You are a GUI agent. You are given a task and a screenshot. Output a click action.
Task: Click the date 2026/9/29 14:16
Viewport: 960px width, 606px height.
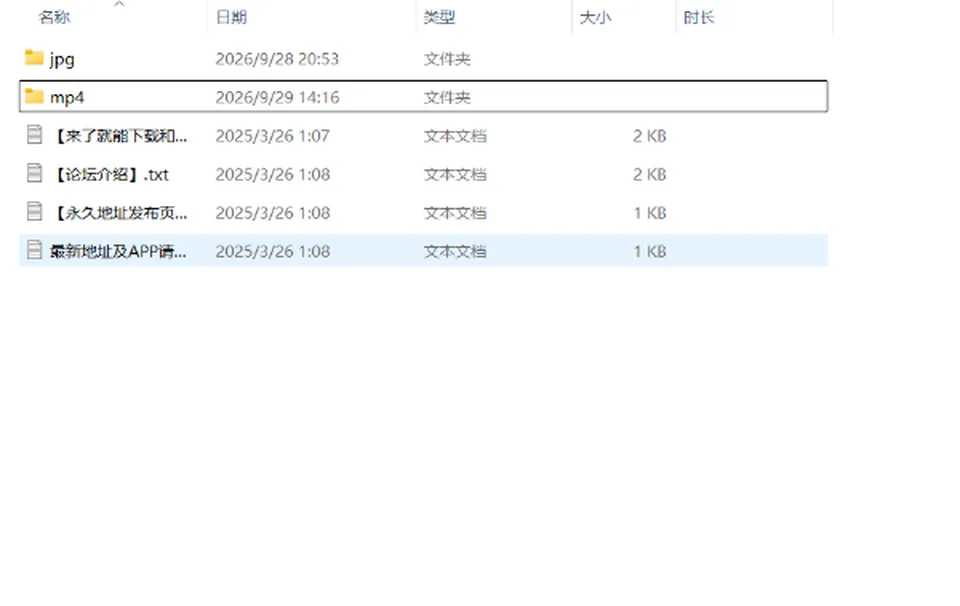pyautogui.click(x=277, y=97)
